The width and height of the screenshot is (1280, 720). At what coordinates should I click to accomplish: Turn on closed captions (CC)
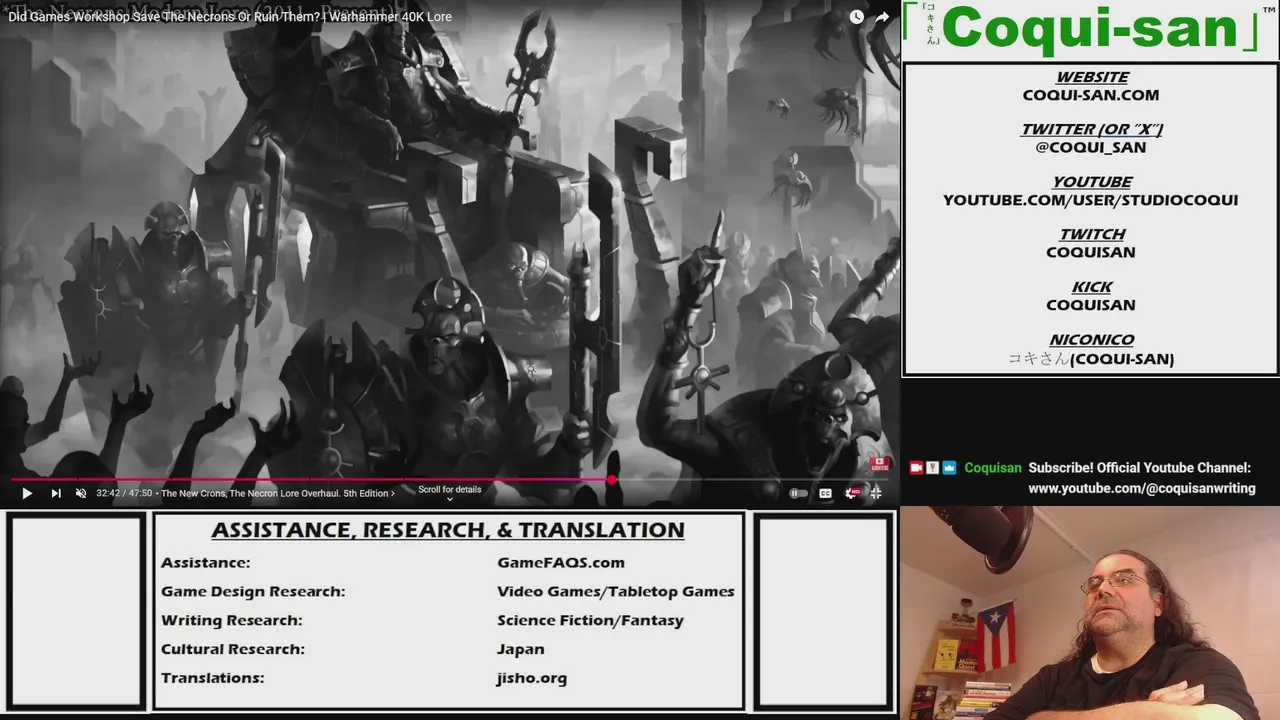pyautogui.click(x=825, y=493)
